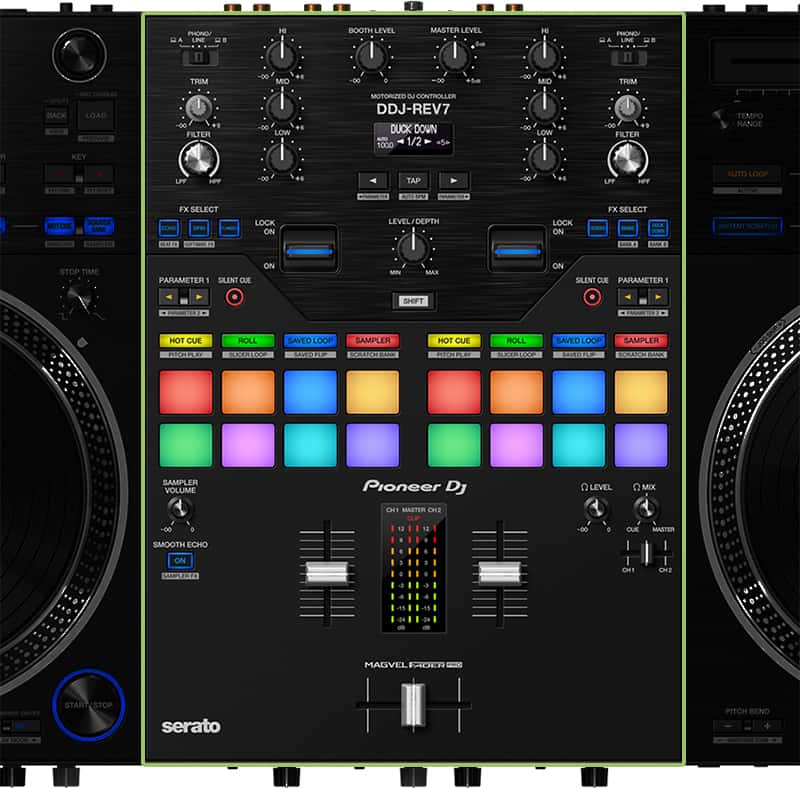Image resolution: width=800 pixels, height=788 pixels.
Task: Select the third button under left FX SELECT
Action: click(x=229, y=228)
